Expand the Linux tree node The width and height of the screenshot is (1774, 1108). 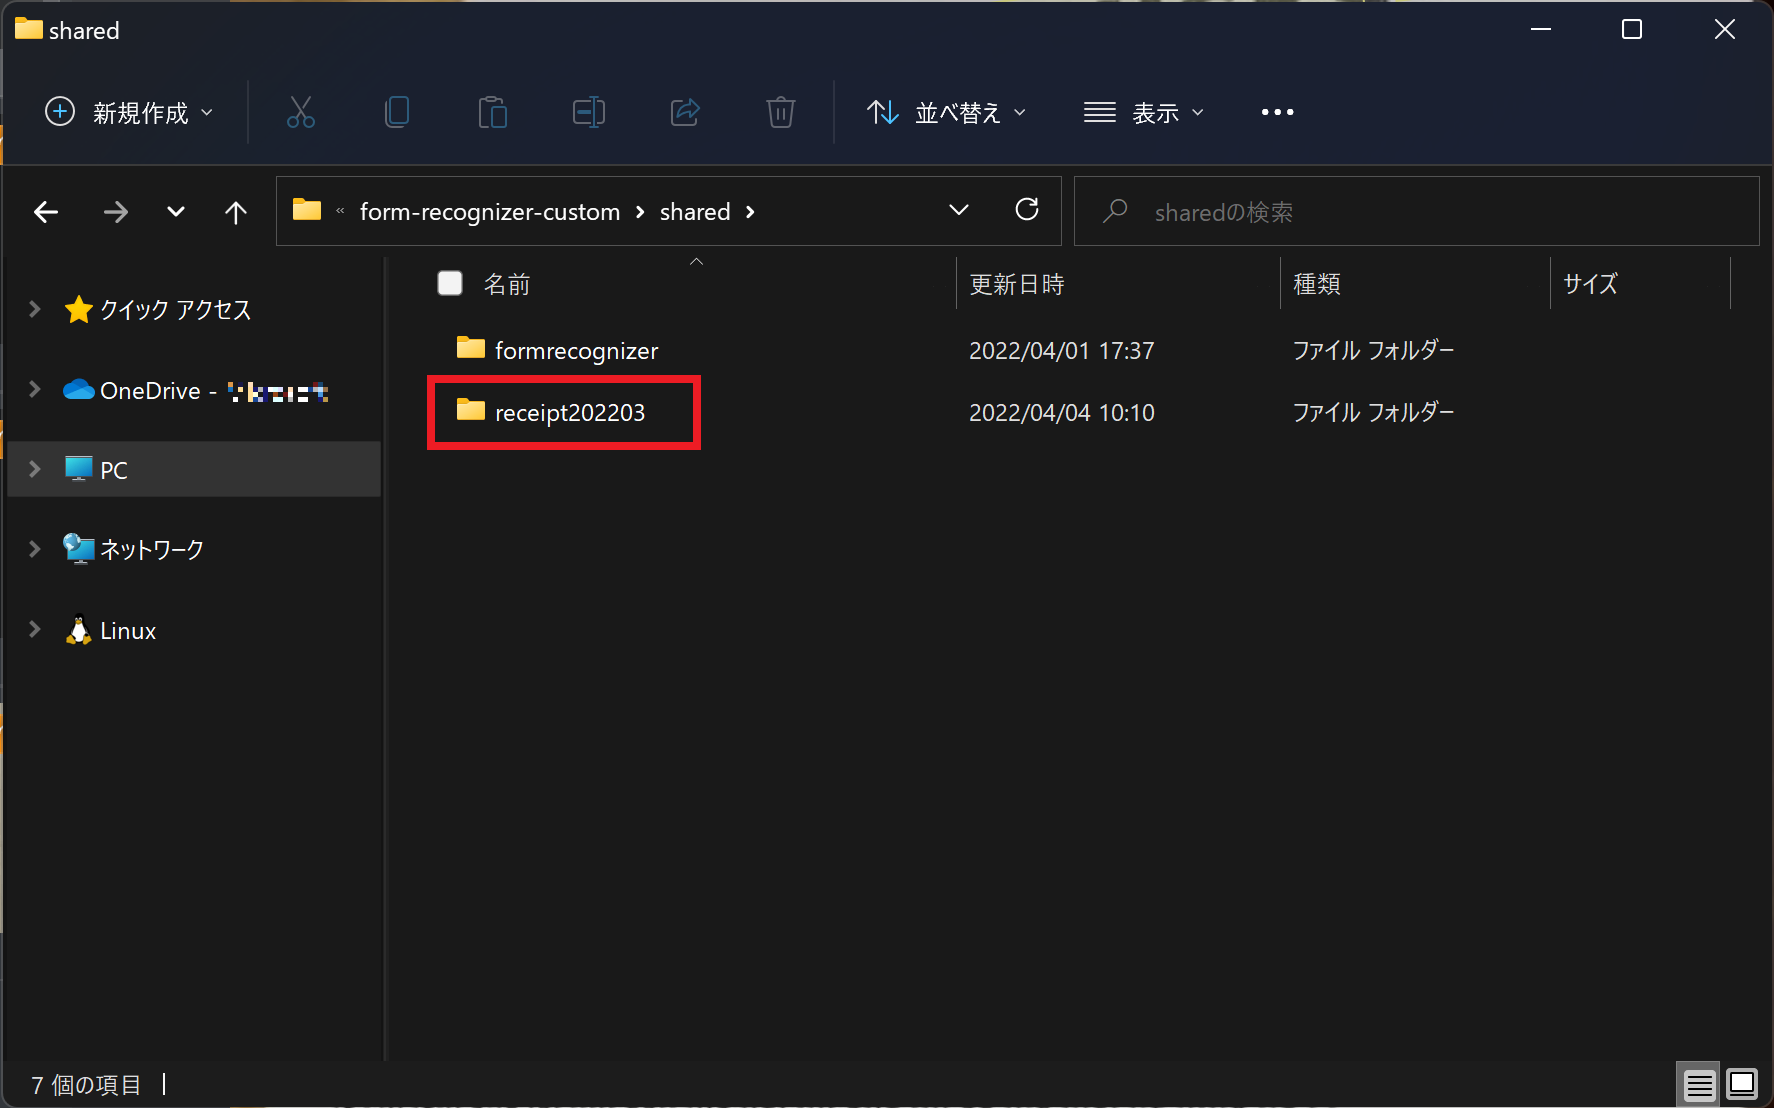pos(35,629)
